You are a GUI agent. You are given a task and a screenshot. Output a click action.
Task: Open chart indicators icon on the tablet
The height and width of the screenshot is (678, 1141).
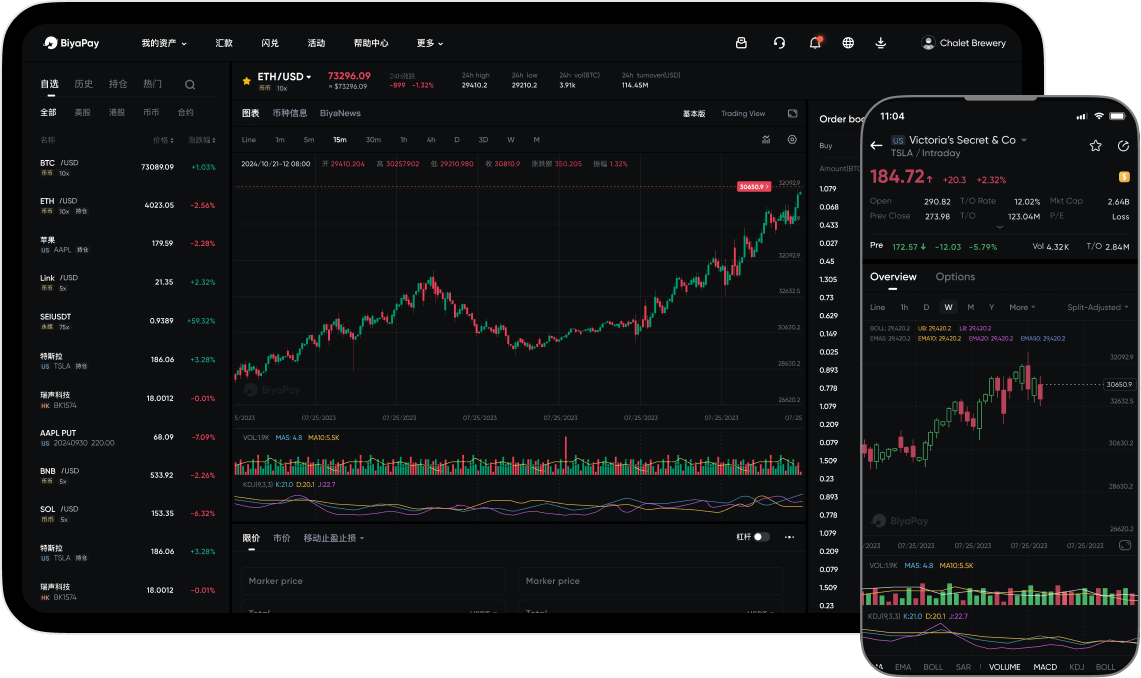coord(766,140)
